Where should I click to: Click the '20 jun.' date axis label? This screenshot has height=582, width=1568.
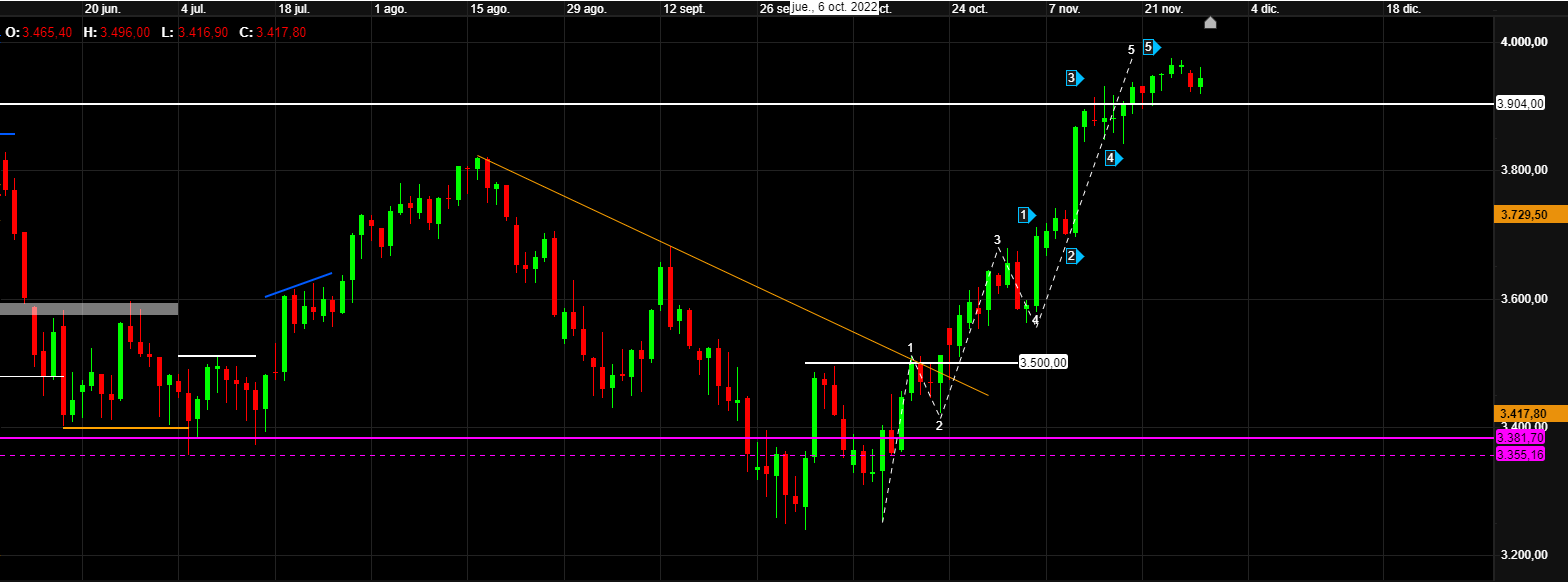(x=104, y=8)
